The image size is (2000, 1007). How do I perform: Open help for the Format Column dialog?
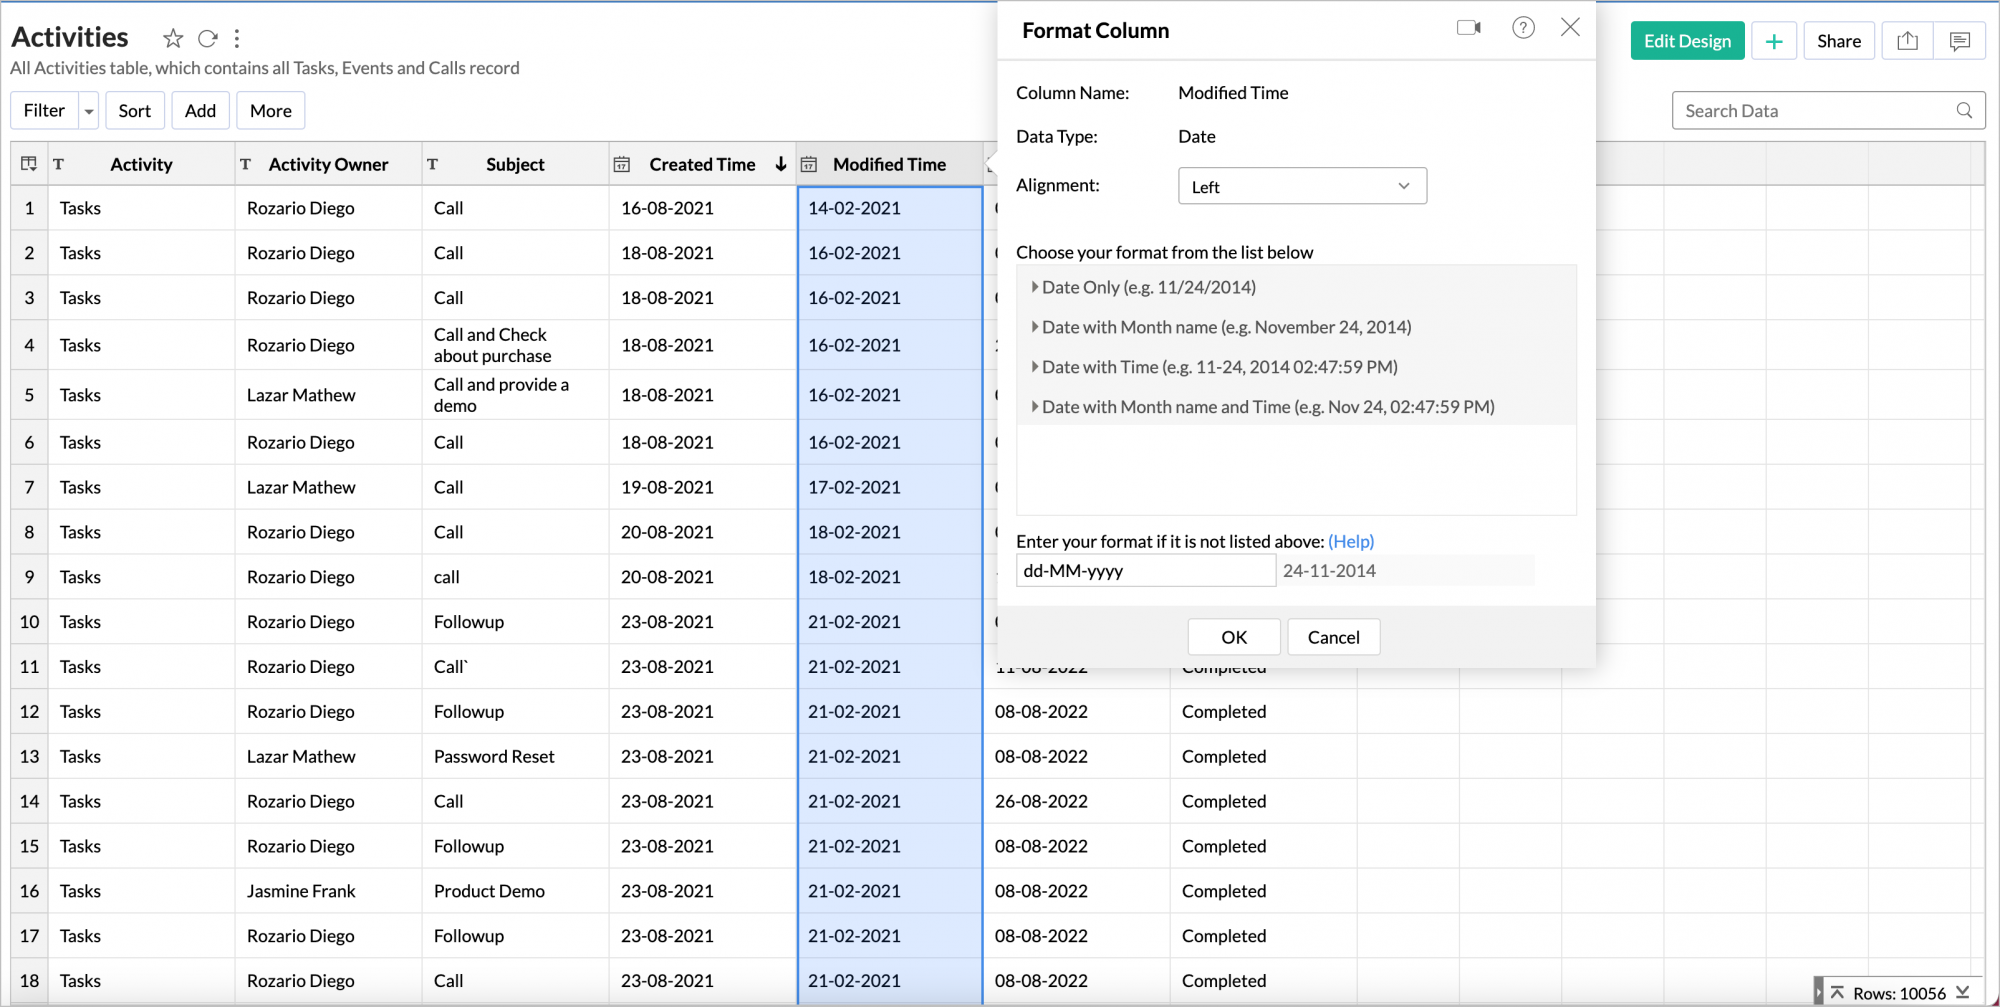1523,28
